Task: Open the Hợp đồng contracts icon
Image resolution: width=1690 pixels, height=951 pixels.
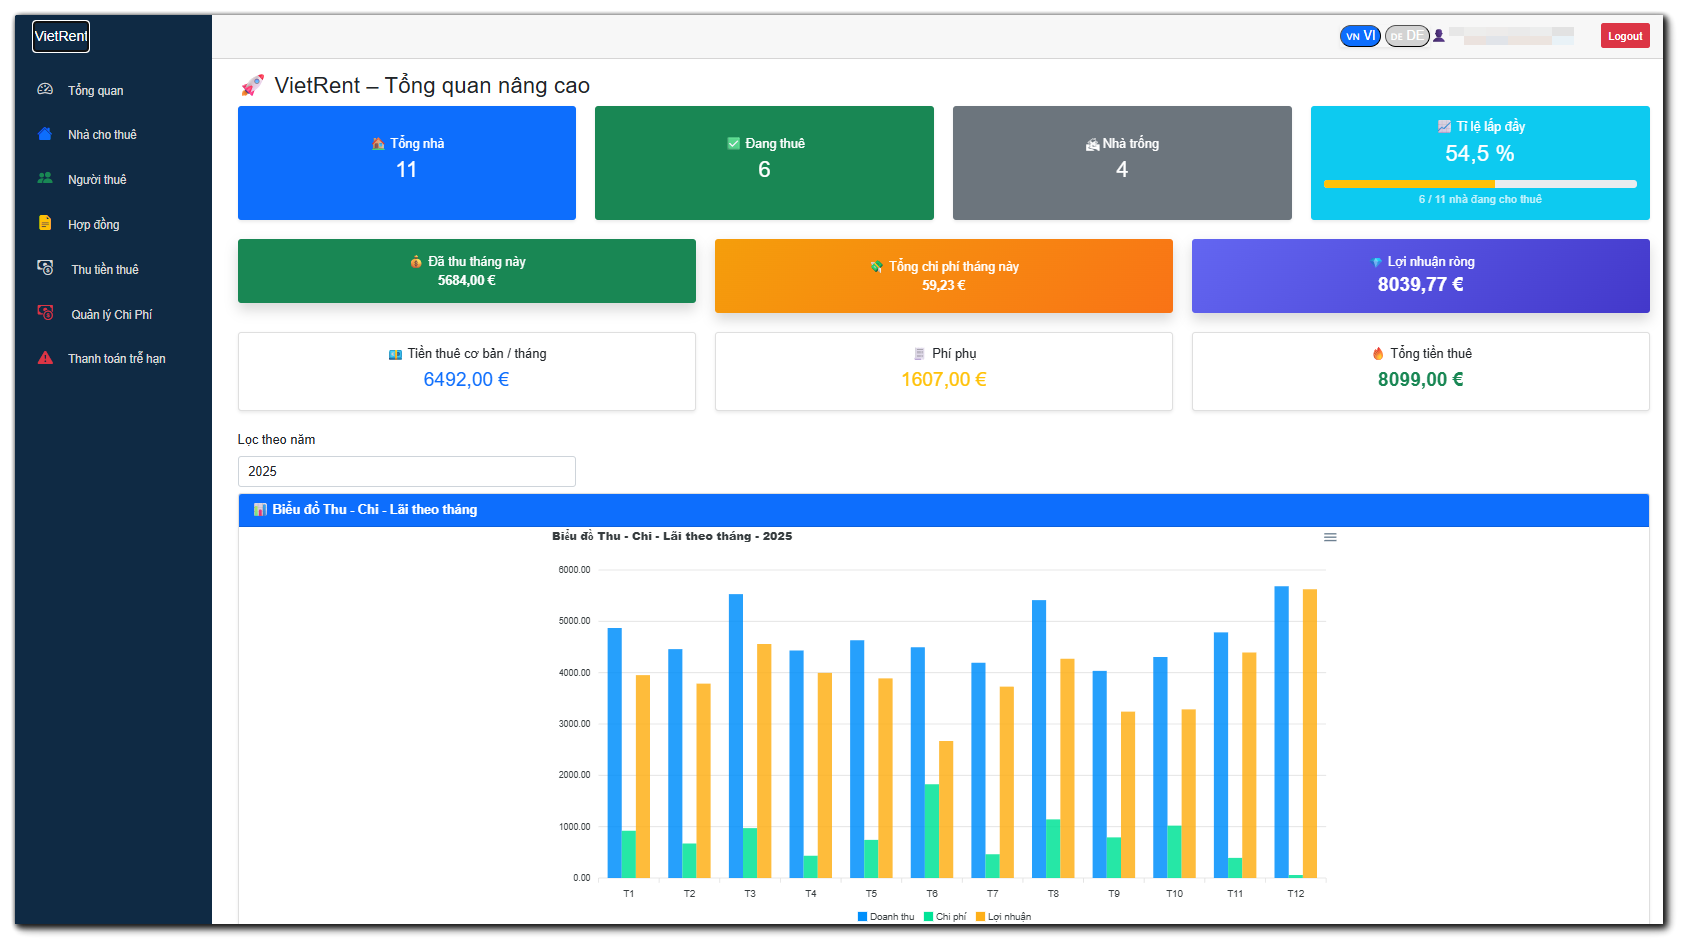Action: [x=44, y=223]
